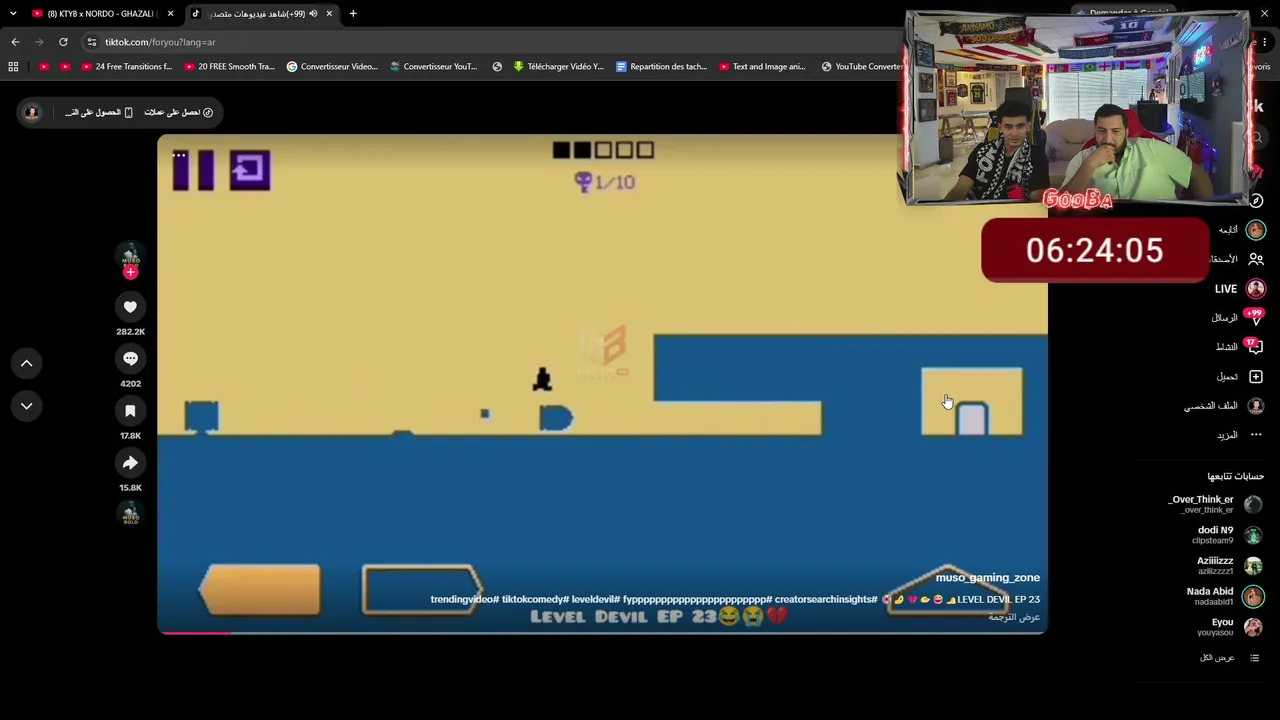The height and width of the screenshot is (720, 1280).
Task: Open the Friends (الأصدقاء) section
Action: pos(1236,259)
